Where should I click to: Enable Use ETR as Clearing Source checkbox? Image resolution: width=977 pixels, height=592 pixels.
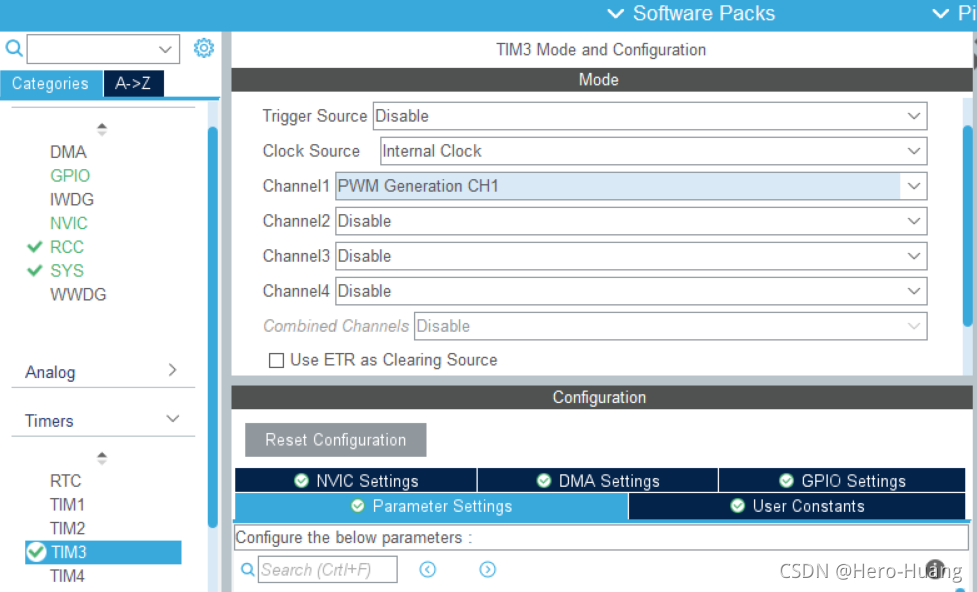276,360
